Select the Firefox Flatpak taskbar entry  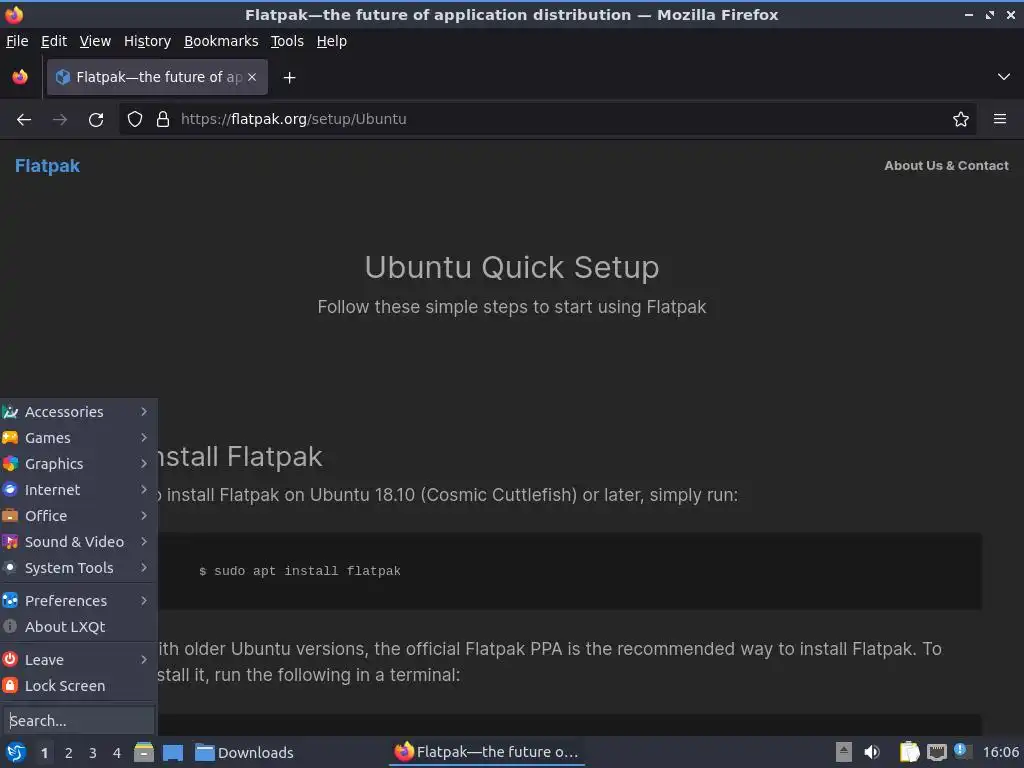pos(487,752)
